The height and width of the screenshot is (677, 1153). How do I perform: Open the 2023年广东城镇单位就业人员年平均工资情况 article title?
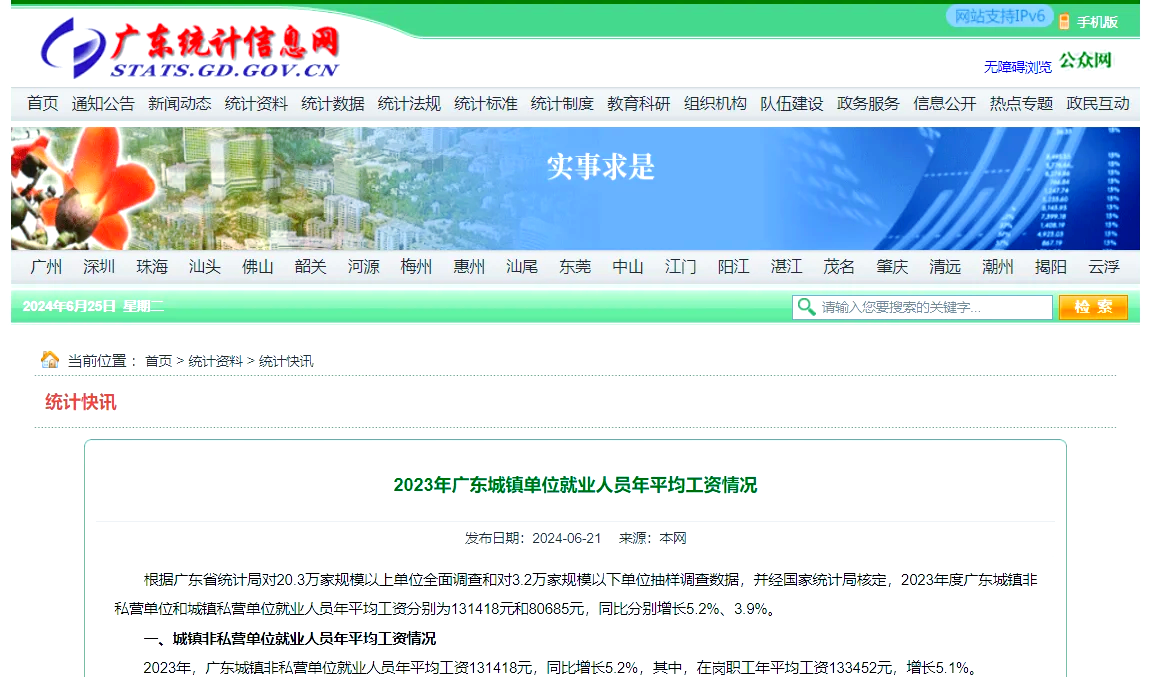click(x=576, y=485)
